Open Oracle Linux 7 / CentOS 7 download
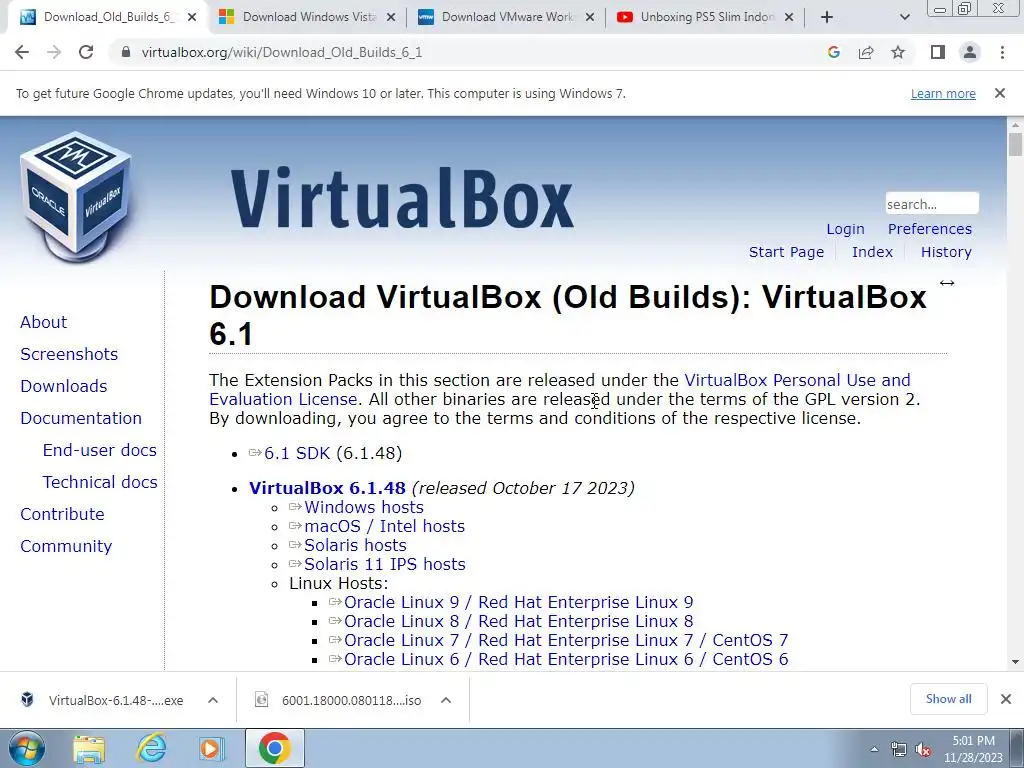This screenshot has height=768, width=1024. pyautogui.click(x=566, y=640)
